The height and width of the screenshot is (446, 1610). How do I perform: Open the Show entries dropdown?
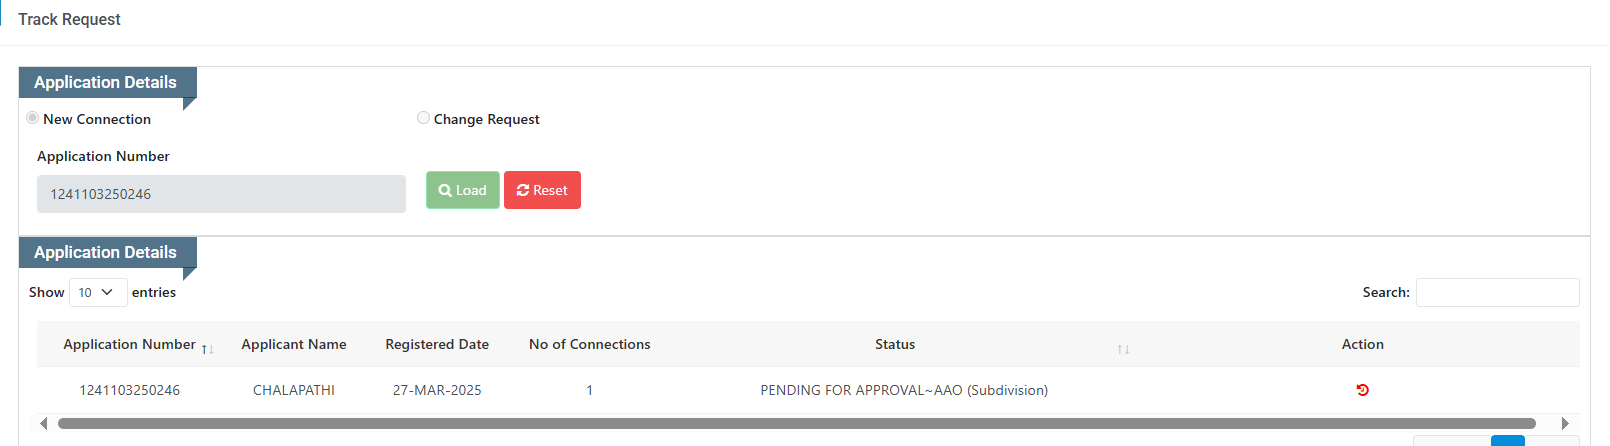[x=98, y=292]
